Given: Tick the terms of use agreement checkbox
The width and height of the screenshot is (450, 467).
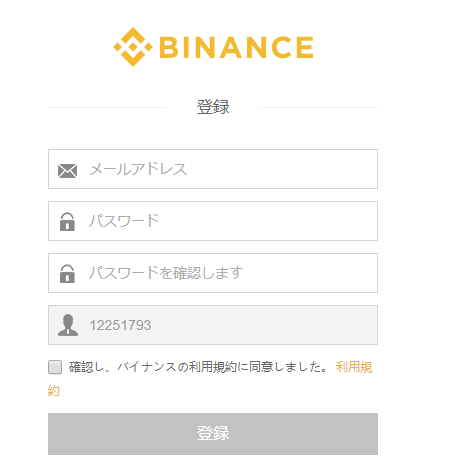Looking at the screenshot, I should click(x=55, y=367).
